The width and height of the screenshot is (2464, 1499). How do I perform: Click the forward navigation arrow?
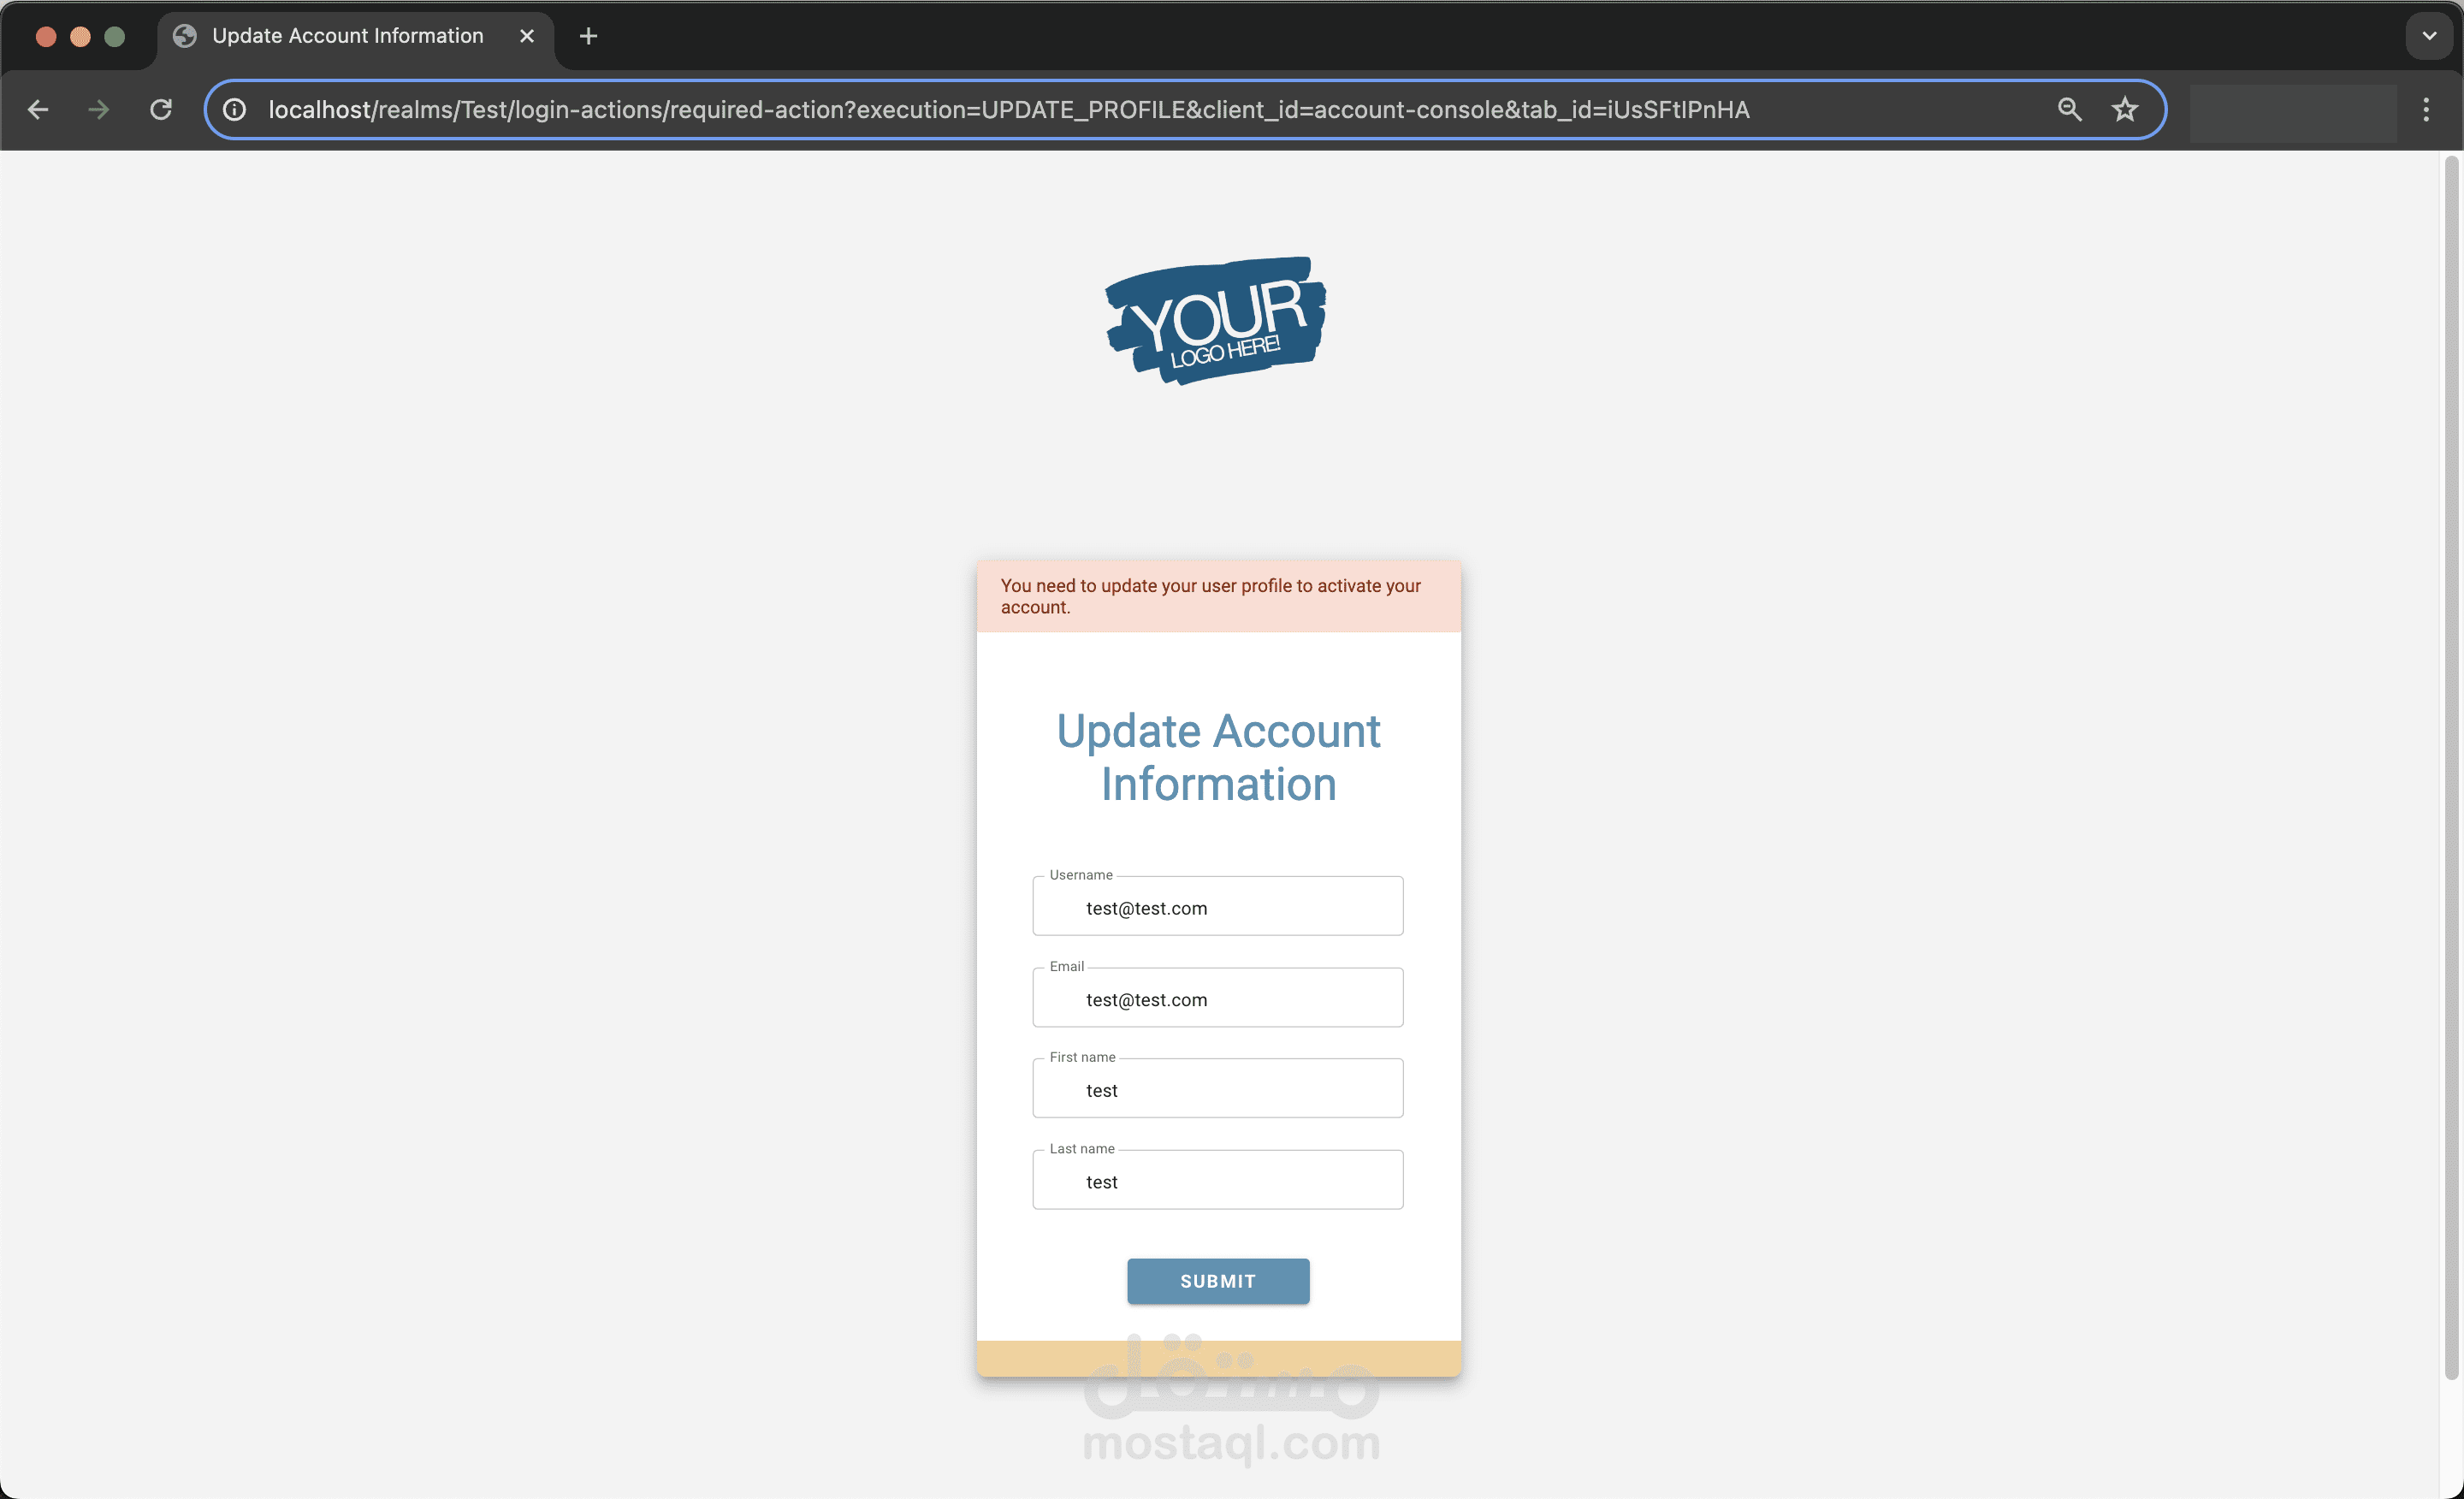coord(98,110)
